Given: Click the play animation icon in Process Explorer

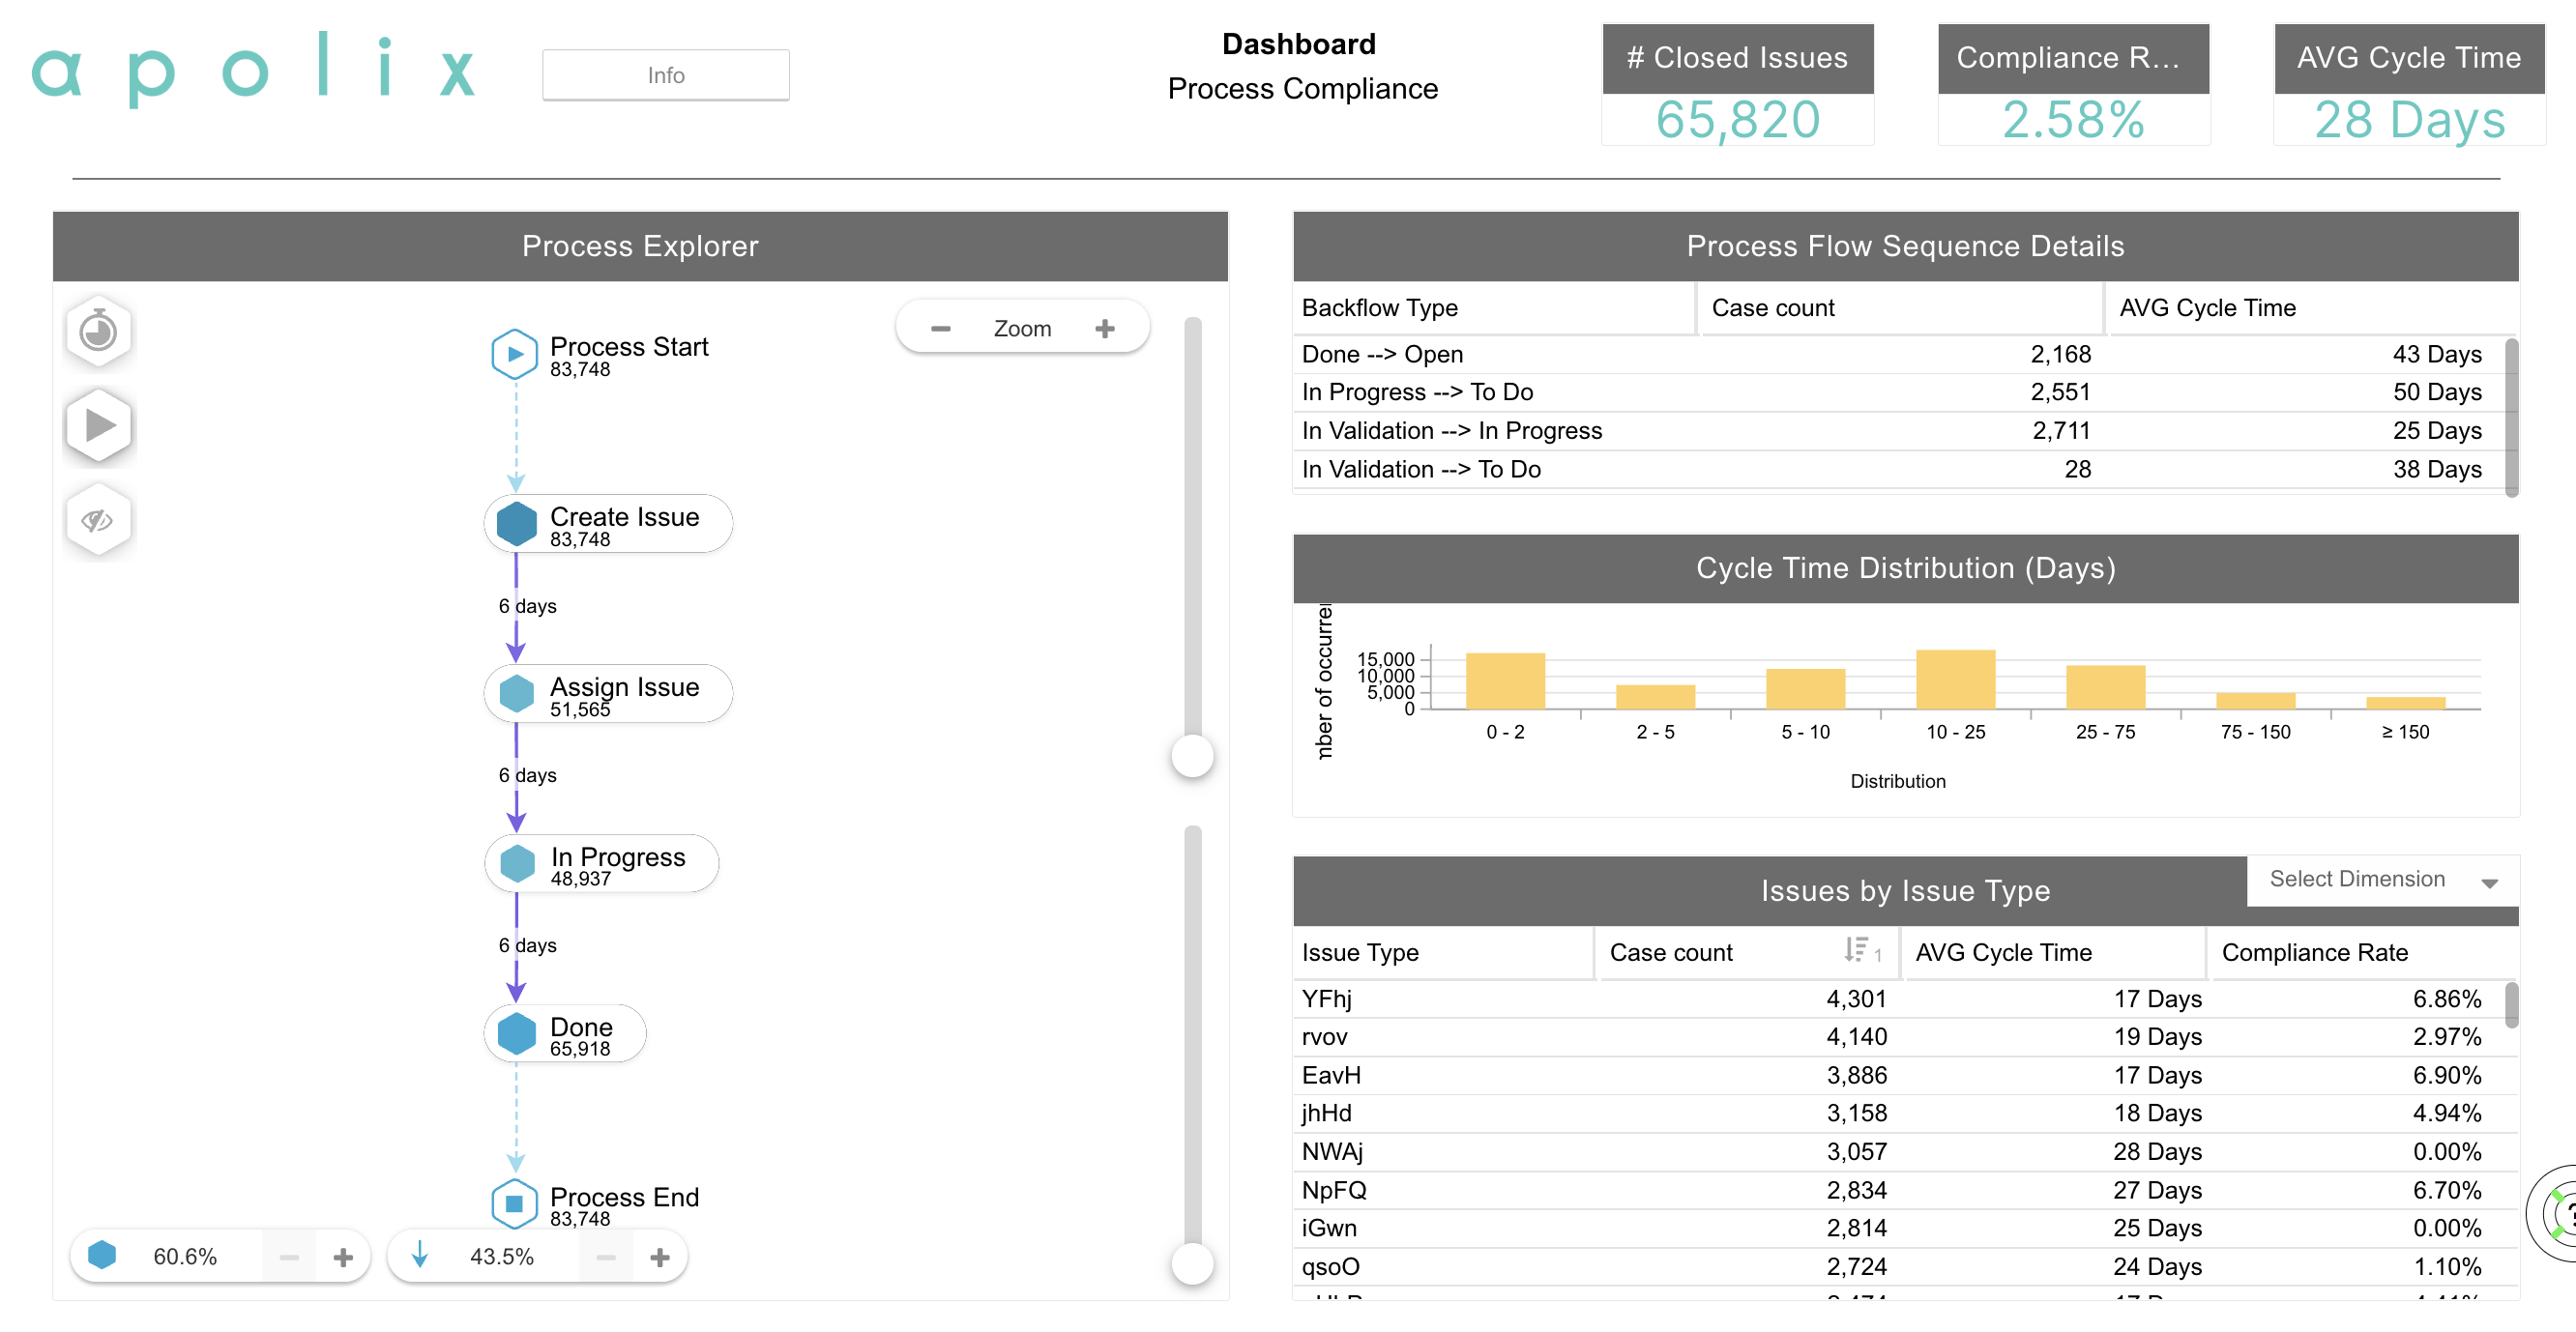Looking at the screenshot, I should tap(98, 425).
